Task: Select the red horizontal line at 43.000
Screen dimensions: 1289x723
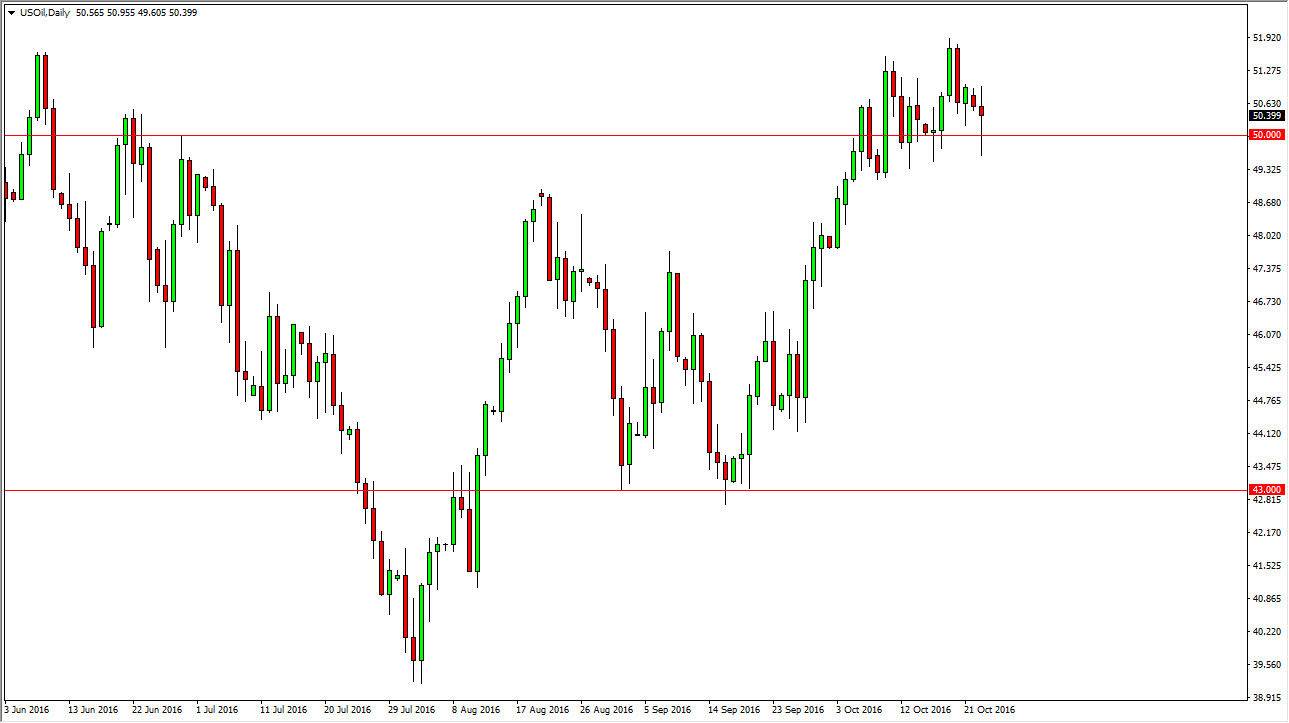Action: (x=625, y=490)
